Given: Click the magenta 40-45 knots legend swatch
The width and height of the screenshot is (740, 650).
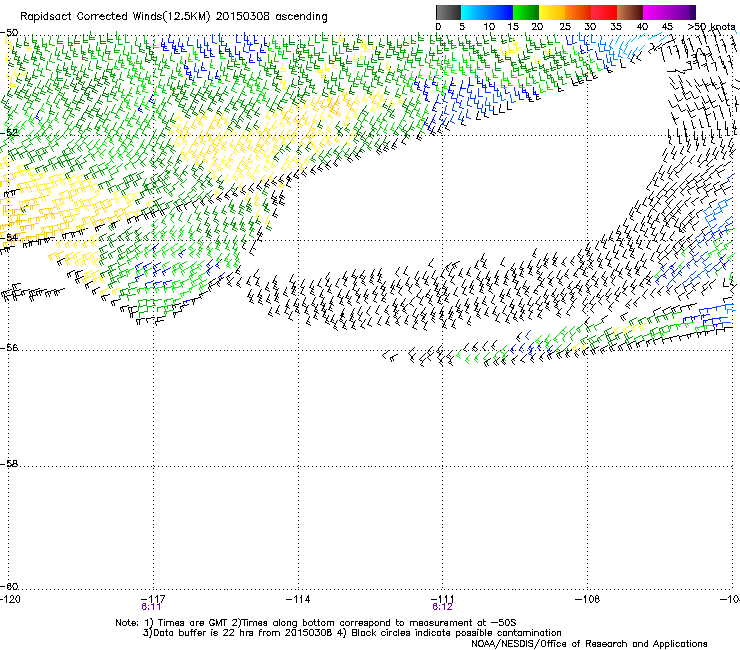Looking at the screenshot, I should point(656,12).
